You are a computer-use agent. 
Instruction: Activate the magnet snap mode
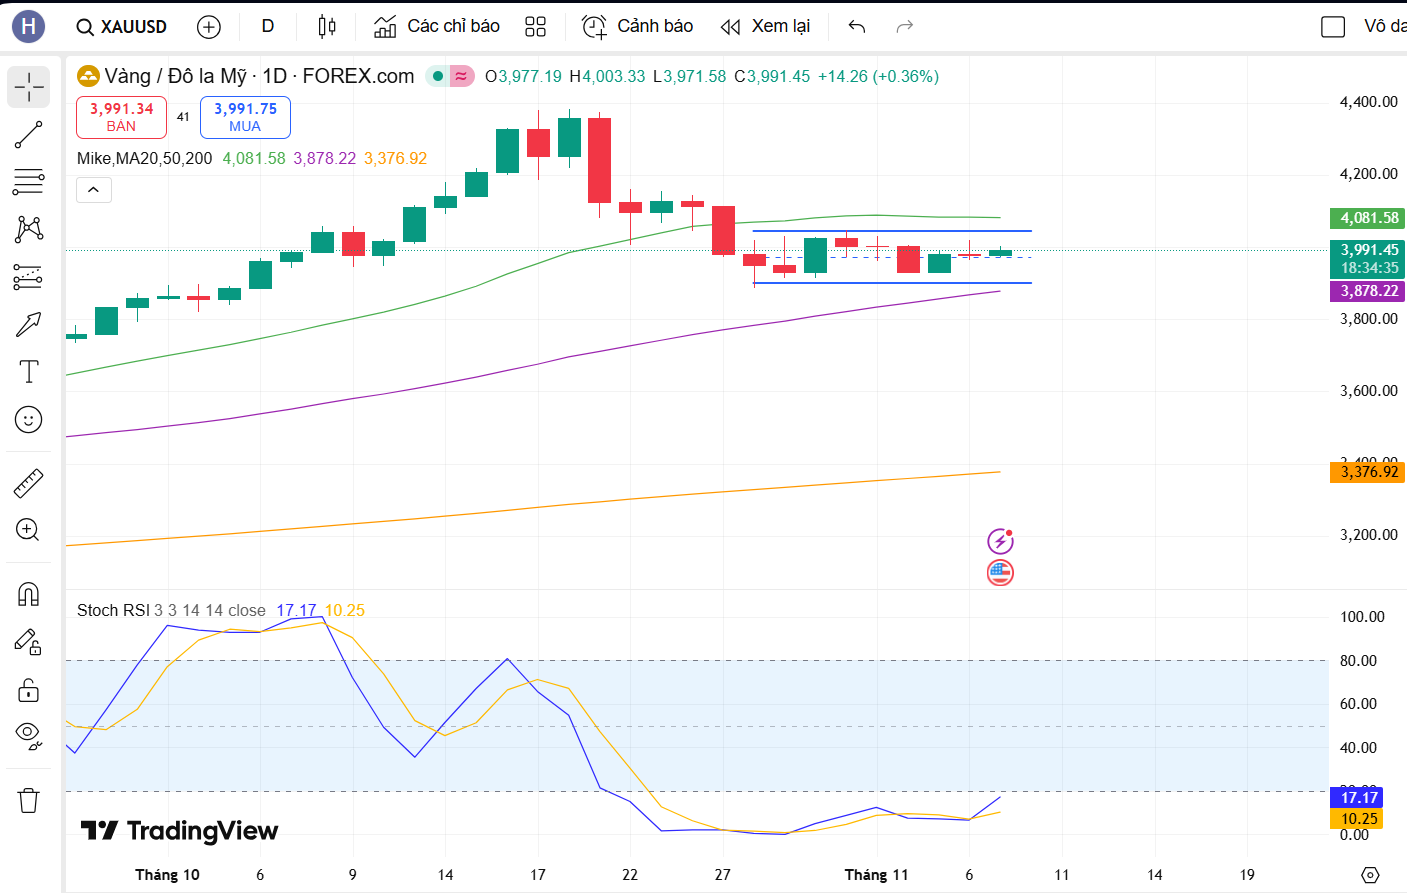(29, 595)
